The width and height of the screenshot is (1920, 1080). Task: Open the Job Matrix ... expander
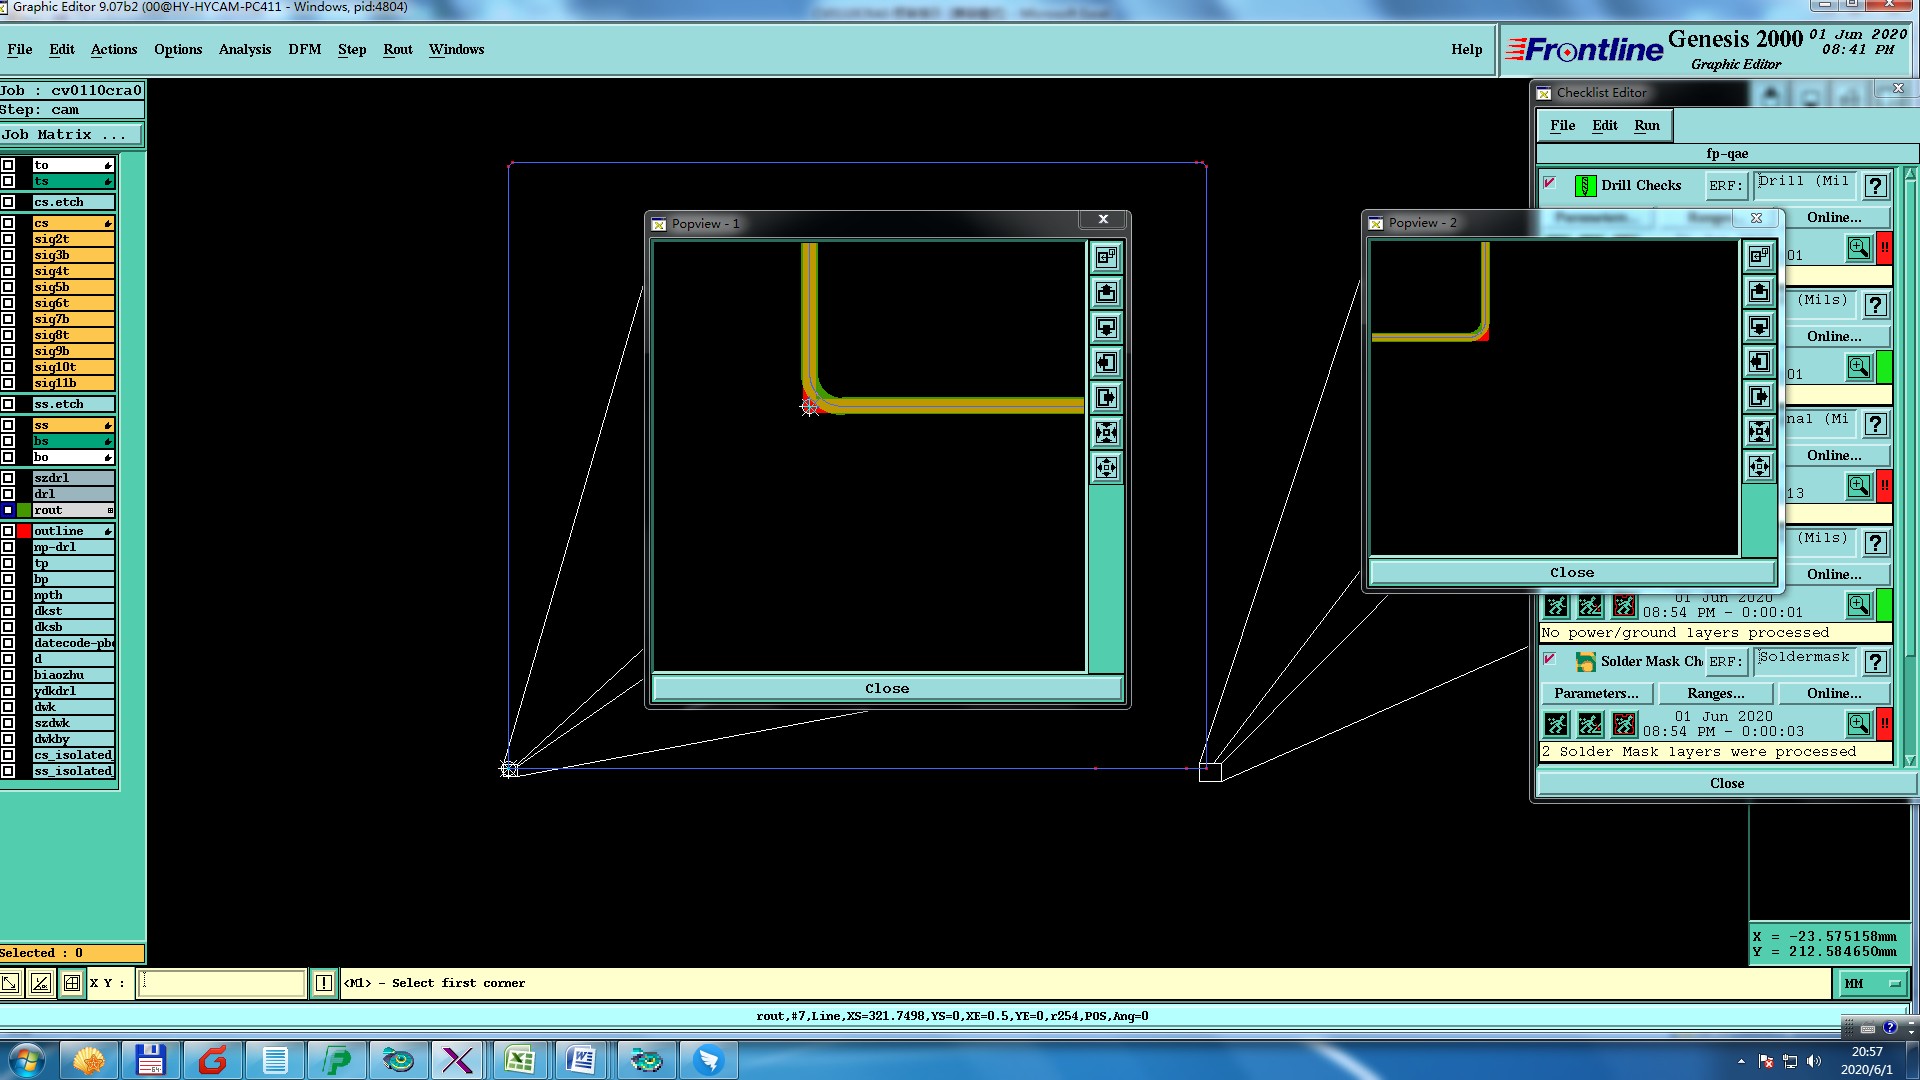70,135
